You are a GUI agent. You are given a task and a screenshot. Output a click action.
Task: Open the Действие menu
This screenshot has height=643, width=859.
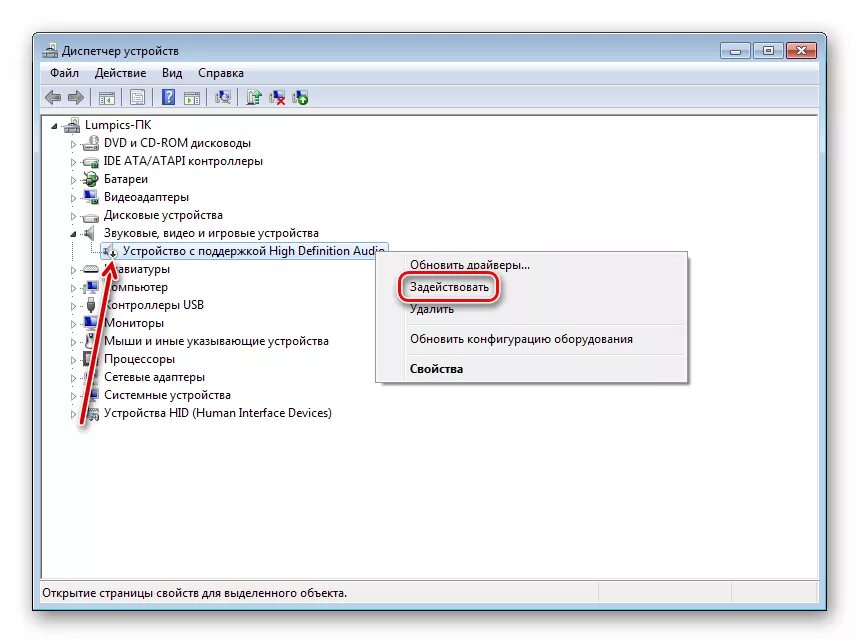121,73
